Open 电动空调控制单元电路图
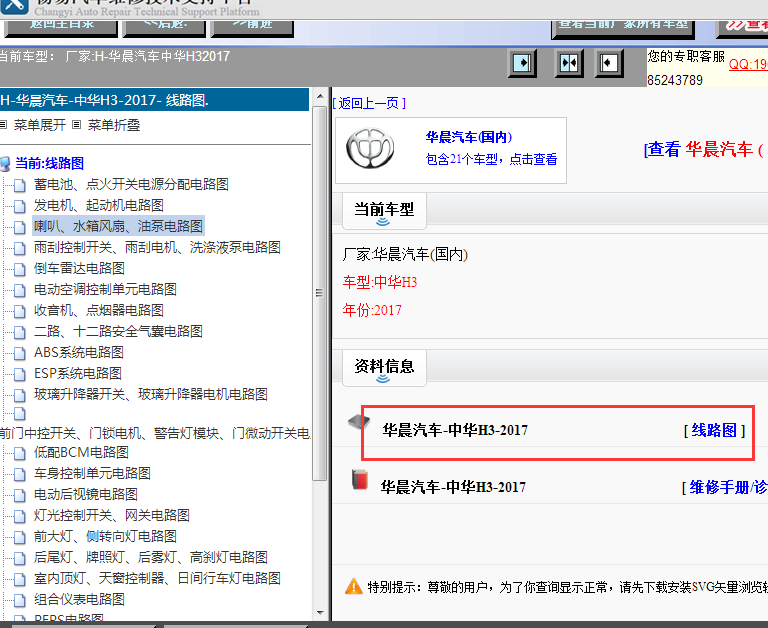768x628 pixels. [105, 289]
